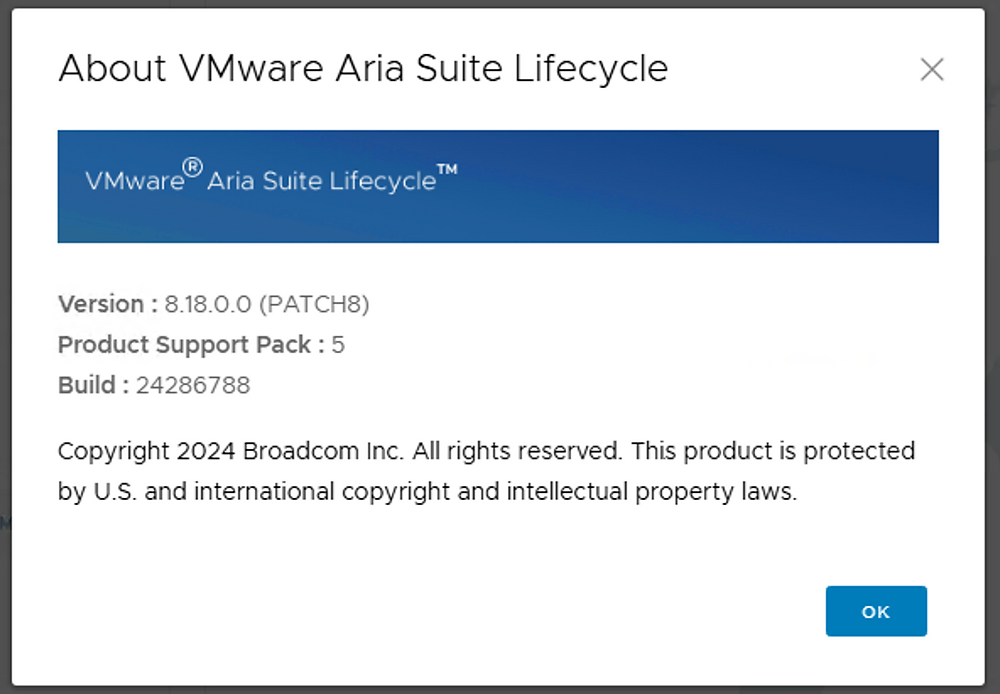1000x694 pixels.
Task: Select the Product Support Pack label
Action: 191,345
